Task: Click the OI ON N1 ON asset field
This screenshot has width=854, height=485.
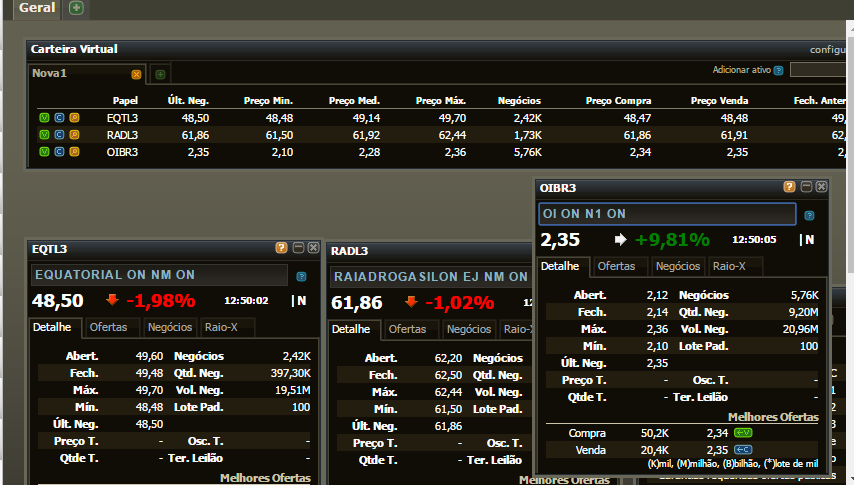Action: click(x=667, y=214)
